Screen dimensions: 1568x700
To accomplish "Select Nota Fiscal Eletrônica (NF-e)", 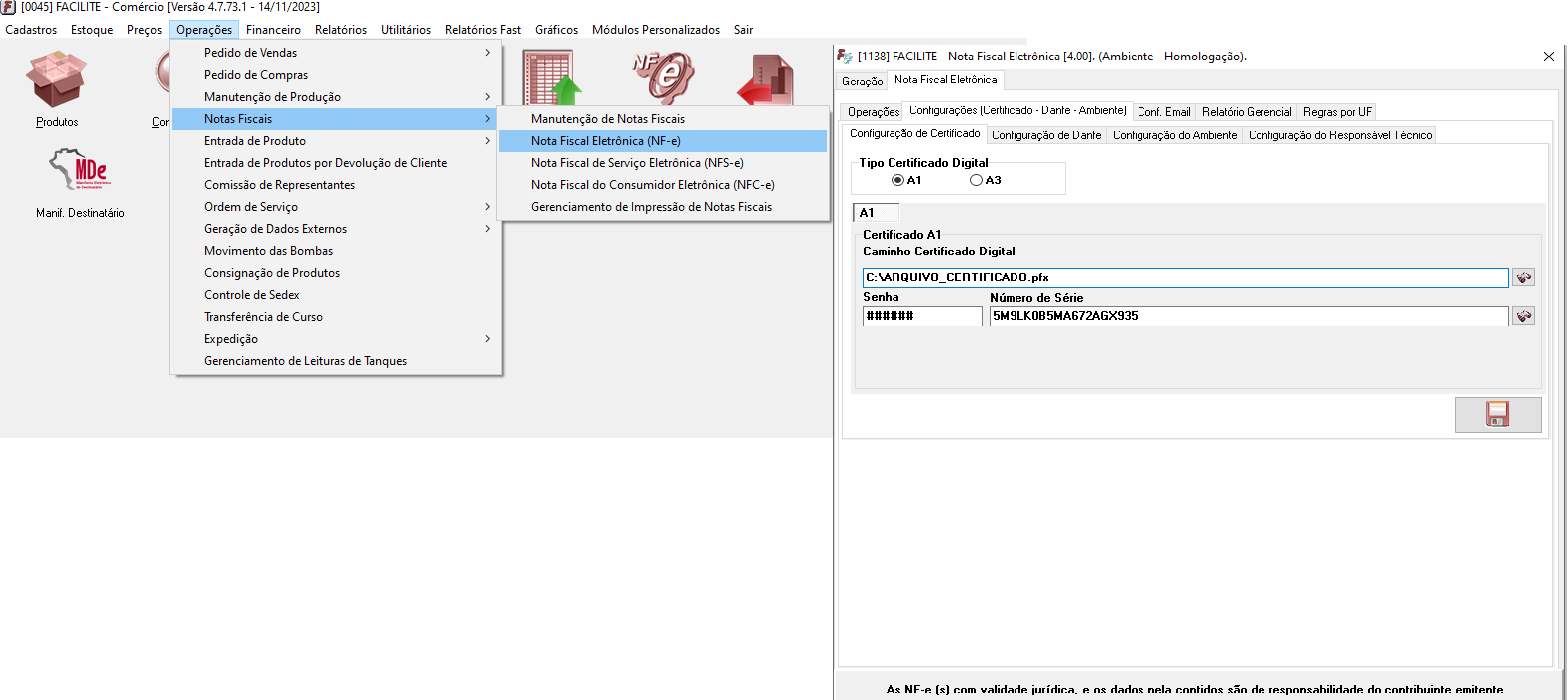I will click(x=663, y=141).
